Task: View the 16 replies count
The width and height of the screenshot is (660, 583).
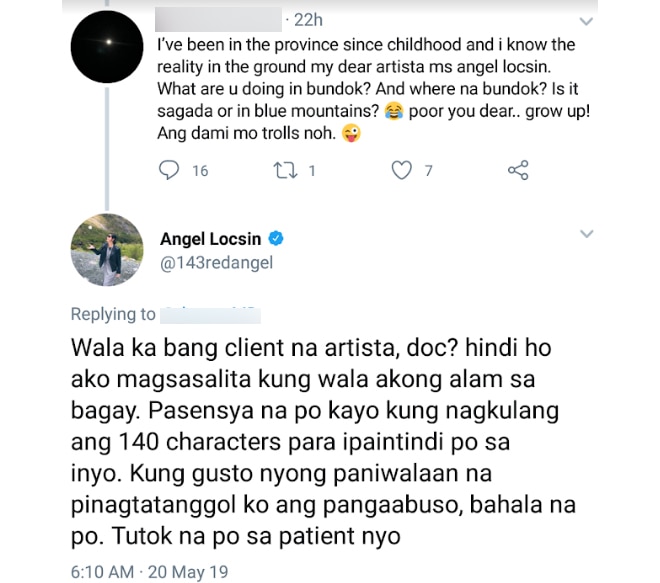Action: point(200,170)
